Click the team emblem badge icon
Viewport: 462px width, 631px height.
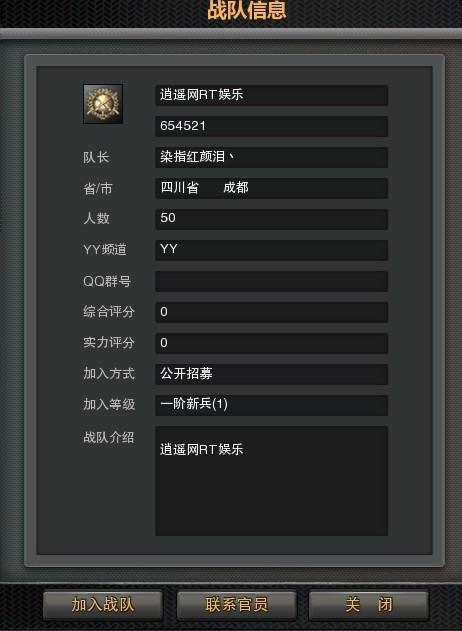(x=103, y=104)
